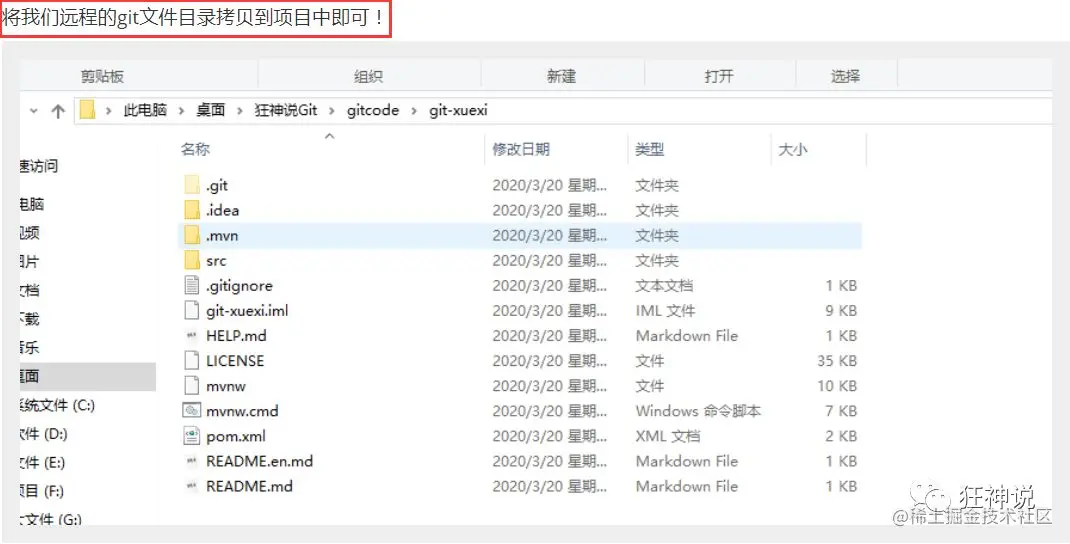
Task: Click the 组织 ribbon group label
Action: click(368, 76)
